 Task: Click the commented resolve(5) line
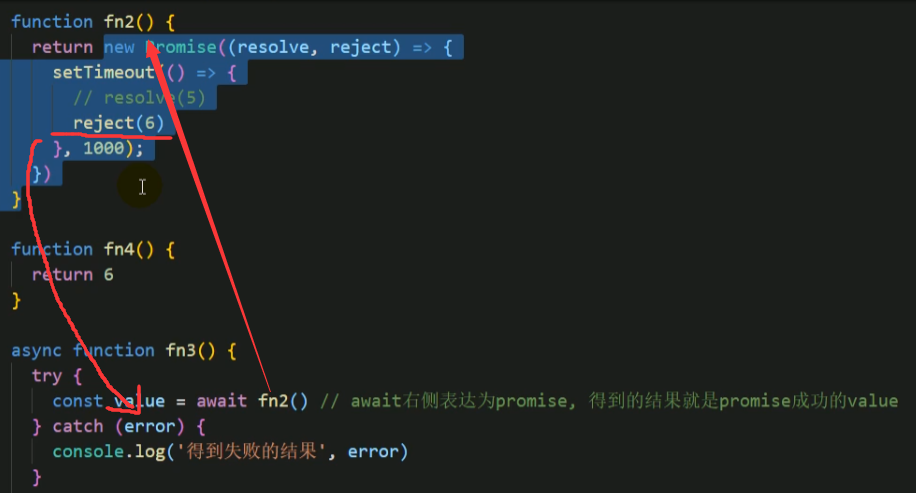(139, 98)
